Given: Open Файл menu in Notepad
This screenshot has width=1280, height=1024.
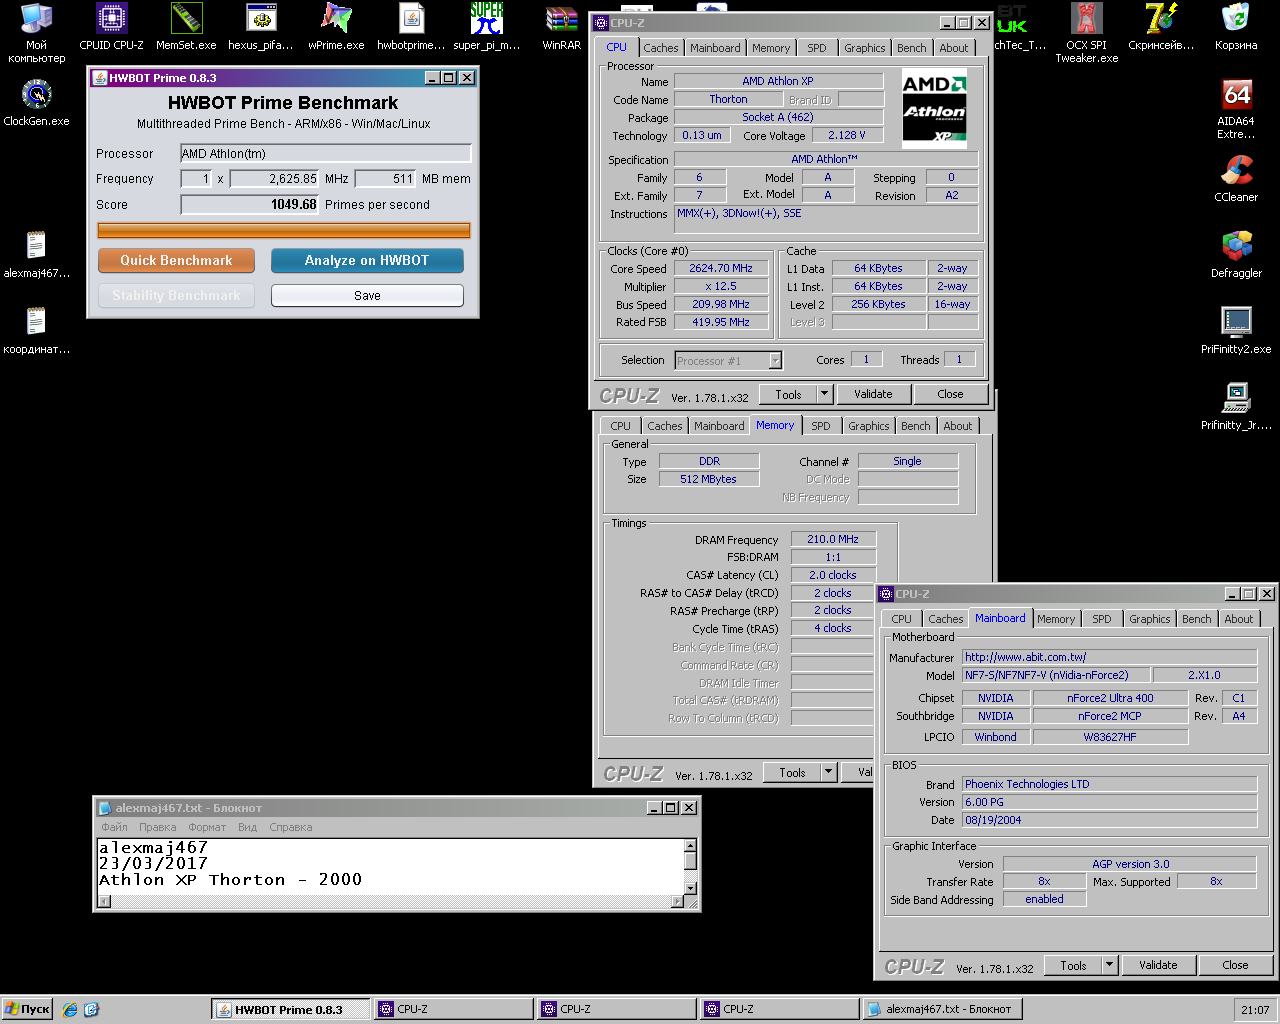Looking at the screenshot, I should coord(114,827).
